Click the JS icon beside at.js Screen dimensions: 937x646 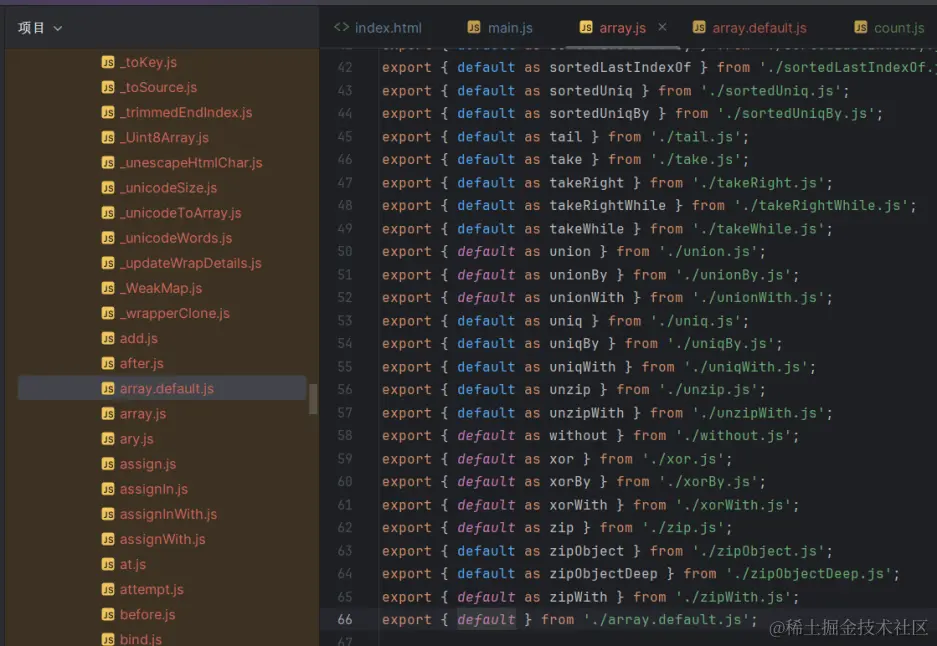pyautogui.click(x=108, y=564)
